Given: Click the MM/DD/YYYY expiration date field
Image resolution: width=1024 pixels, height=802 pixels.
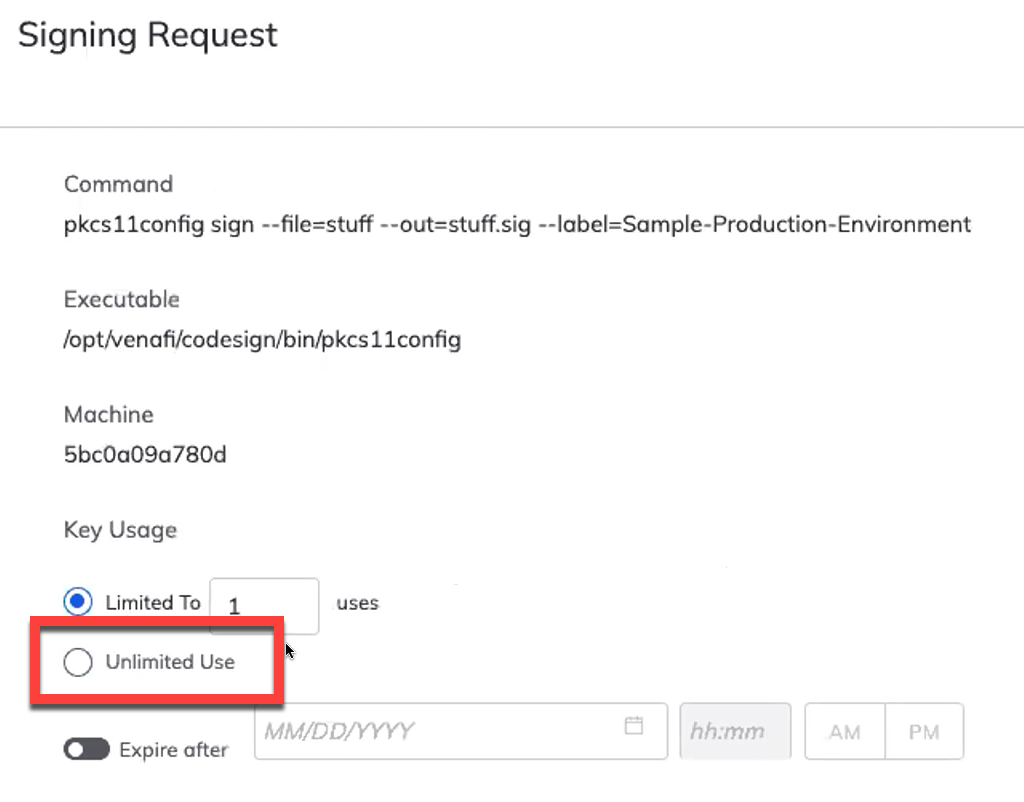Looking at the screenshot, I should pyautogui.click(x=440, y=731).
